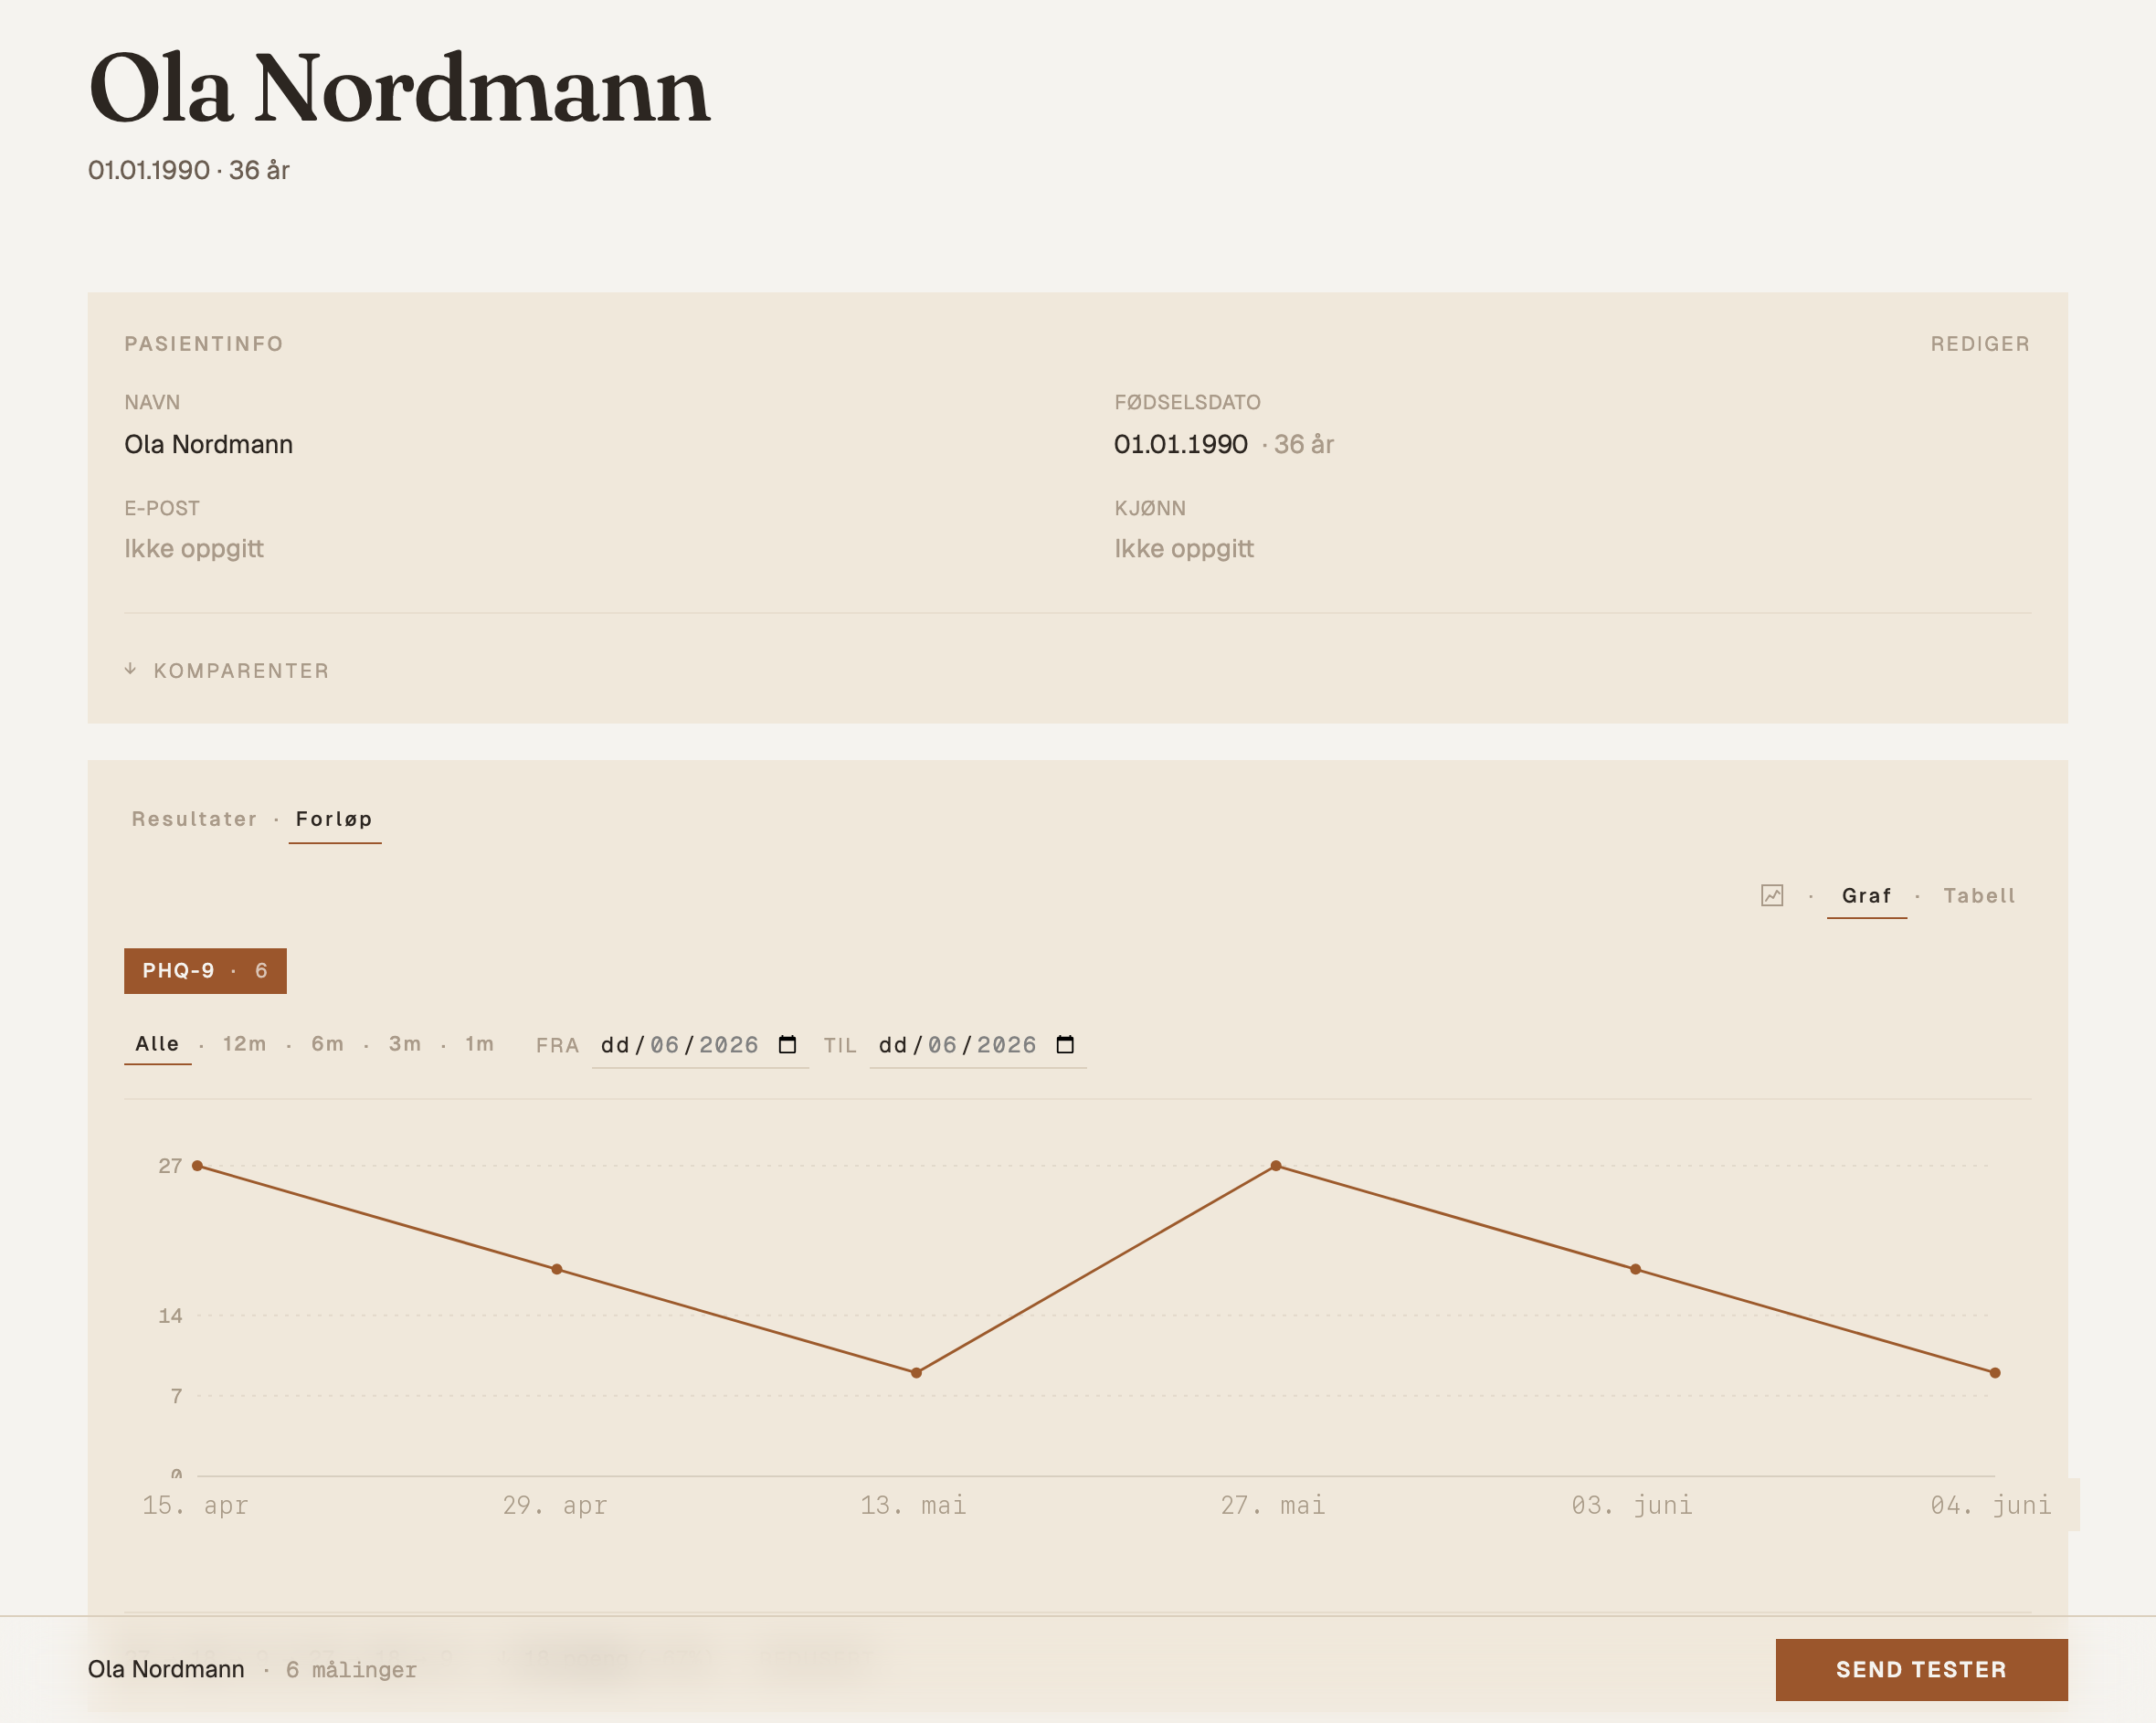Toggle the PHQ-9 test chip
The height and width of the screenshot is (1723, 2156).
tap(205, 970)
